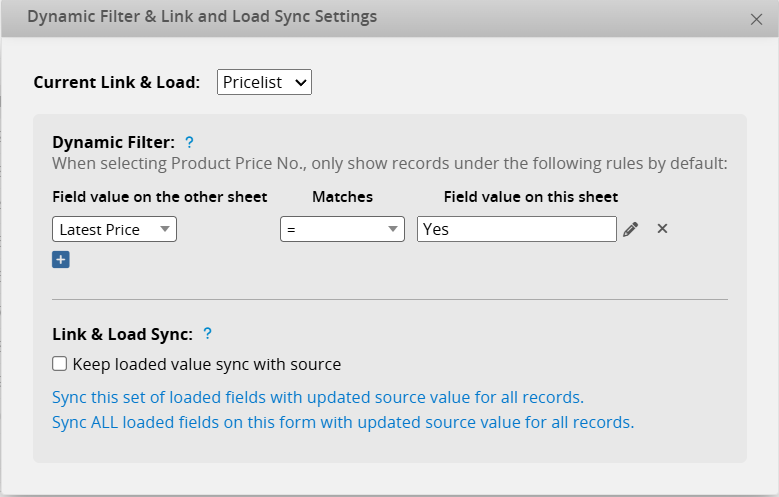This screenshot has width=779, height=497.
Task: Click Sync this set of loaded fields link
Action: (x=317, y=396)
